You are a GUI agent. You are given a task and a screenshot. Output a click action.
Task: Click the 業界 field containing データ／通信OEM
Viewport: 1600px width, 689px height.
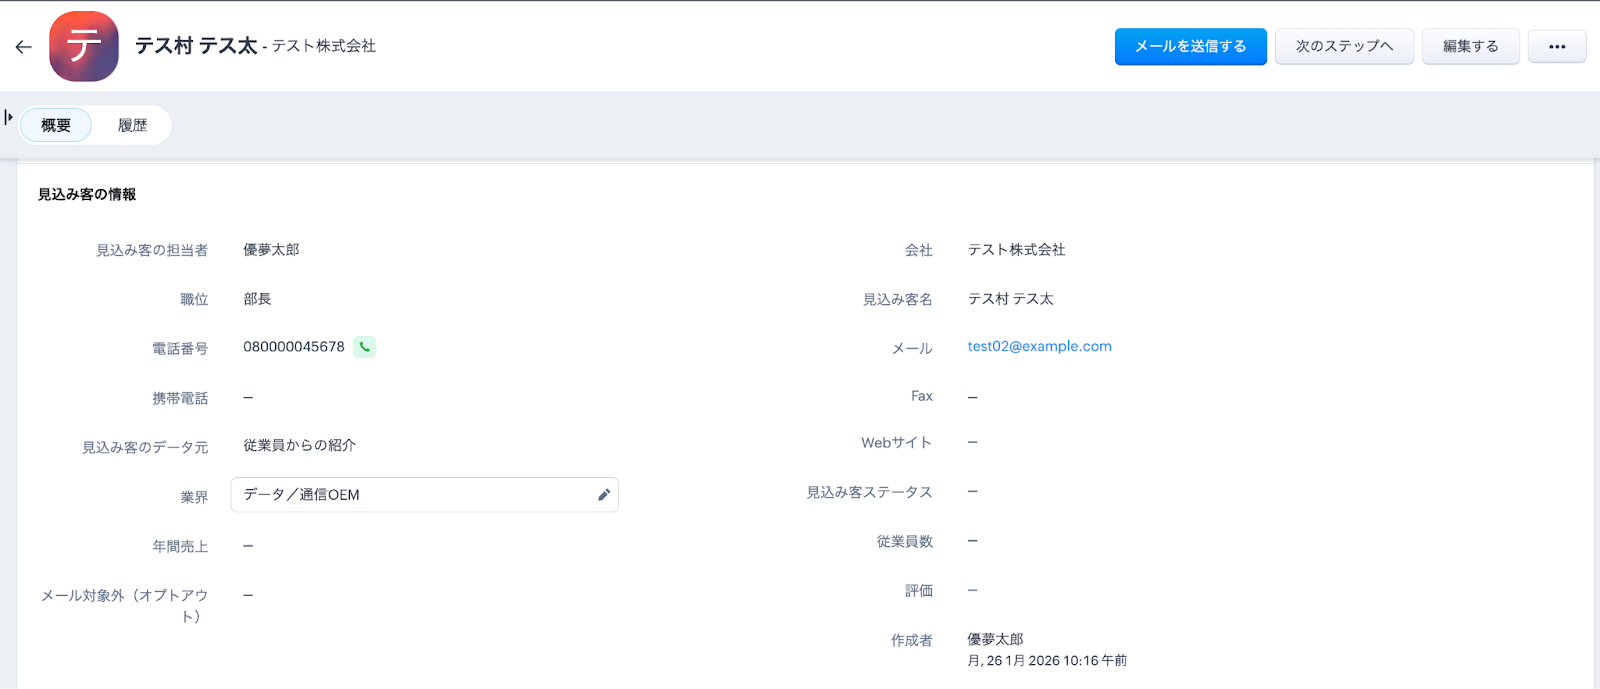point(410,495)
